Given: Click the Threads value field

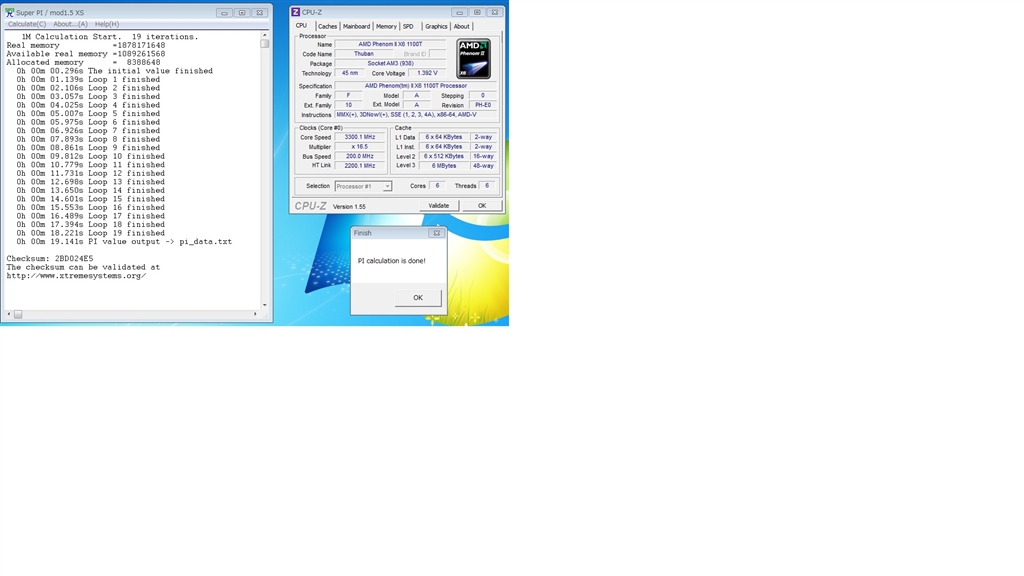Looking at the screenshot, I should pos(487,185).
